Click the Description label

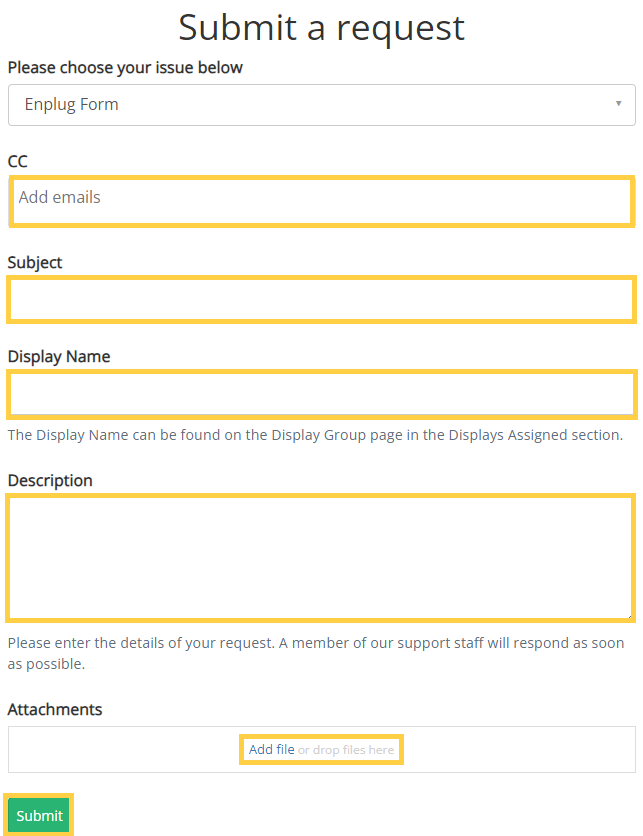(50, 480)
